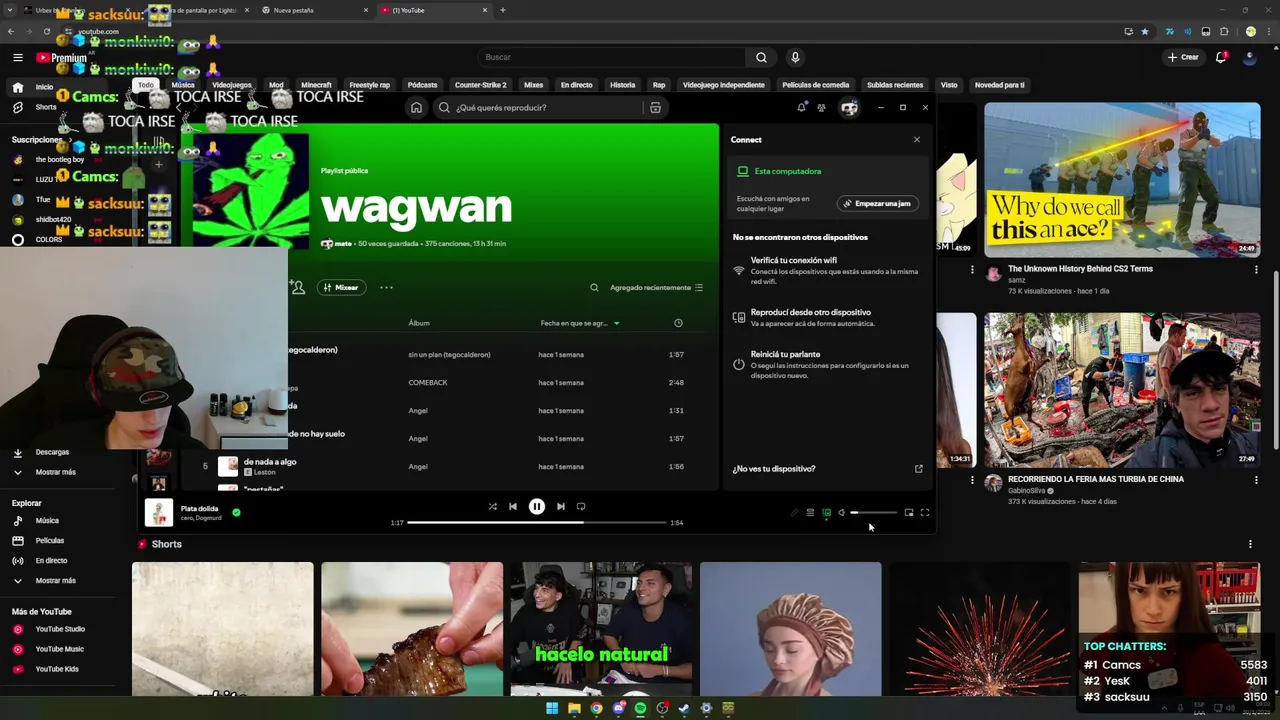Viewport: 1280px width, 720px height.
Task: Open Agregado recientemente sort dropdown
Action: point(656,288)
